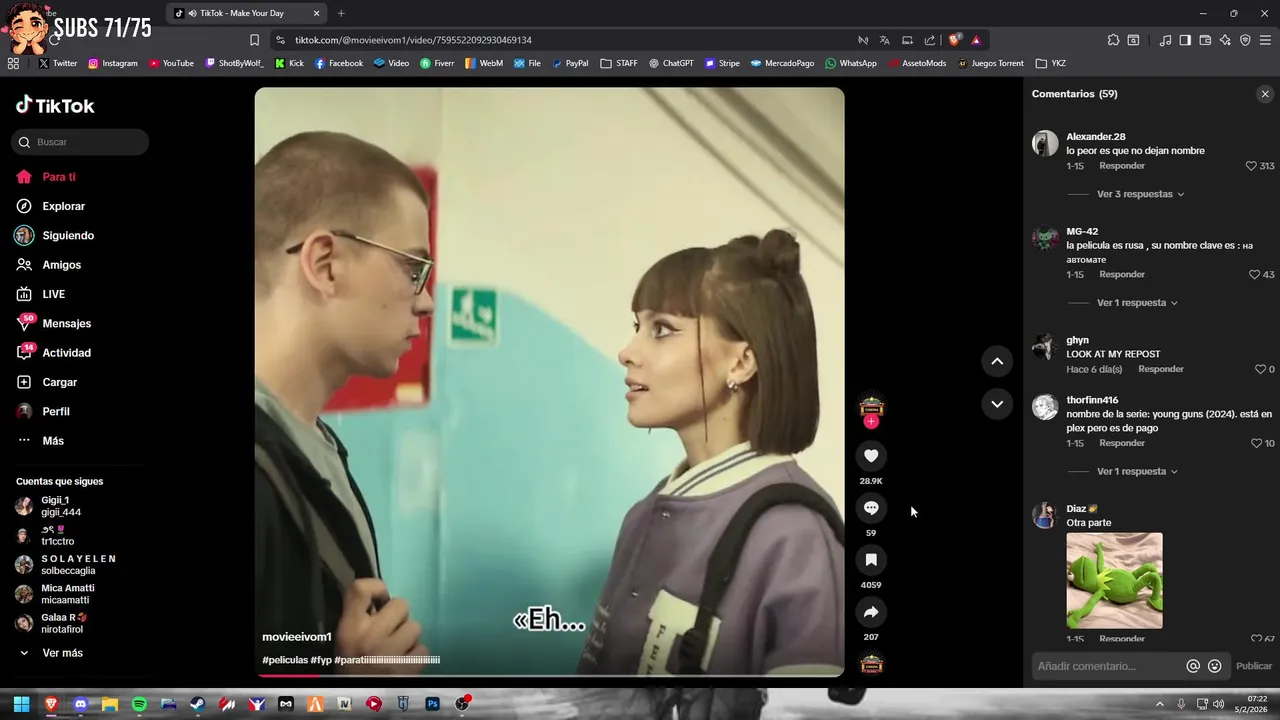
Task: Open comments via the speech bubble icon
Action: 871,508
